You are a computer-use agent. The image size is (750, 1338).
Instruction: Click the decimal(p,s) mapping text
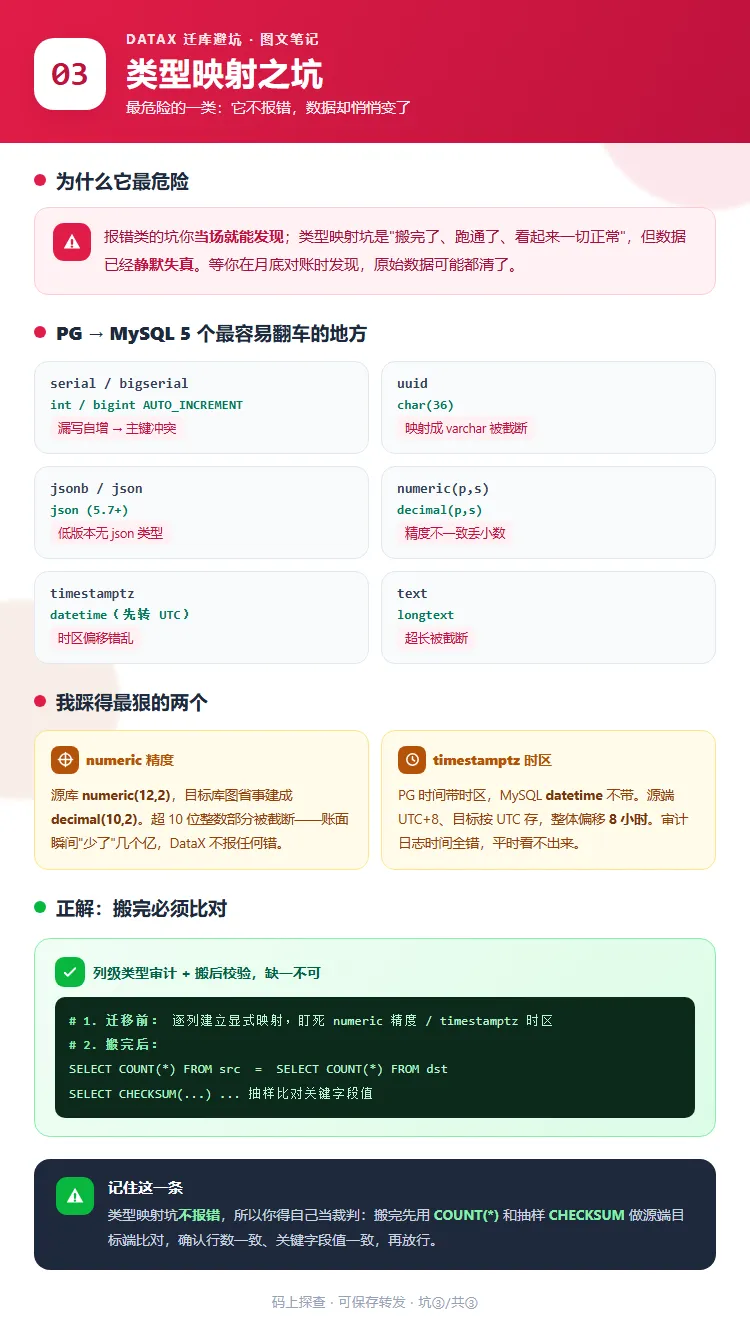click(x=439, y=510)
